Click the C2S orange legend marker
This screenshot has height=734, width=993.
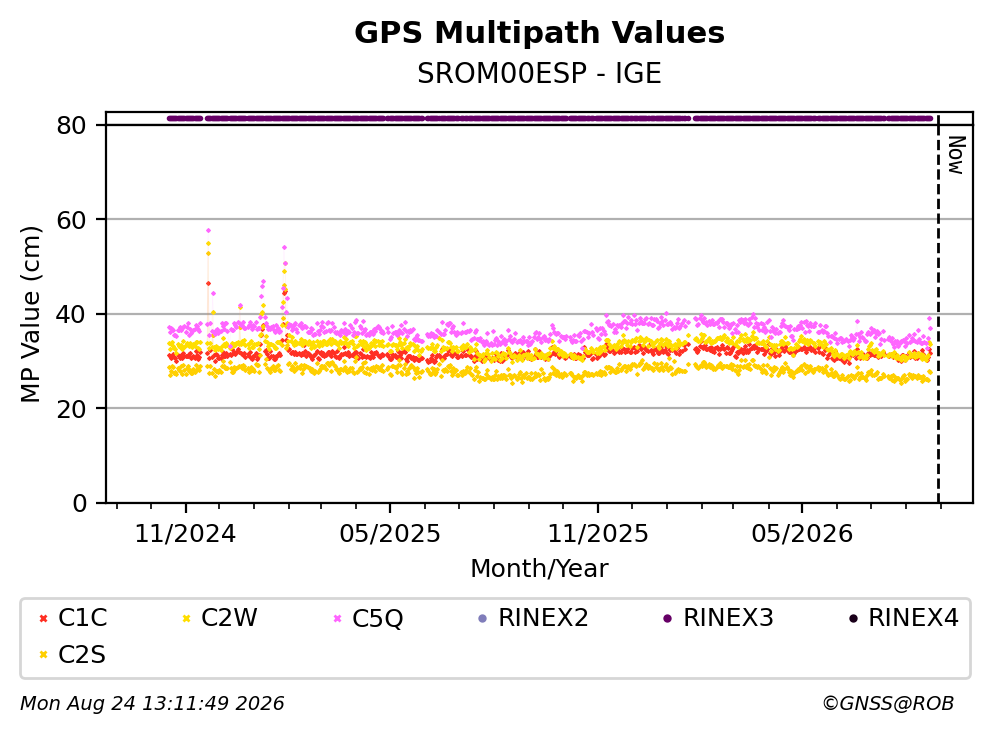click(43, 655)
